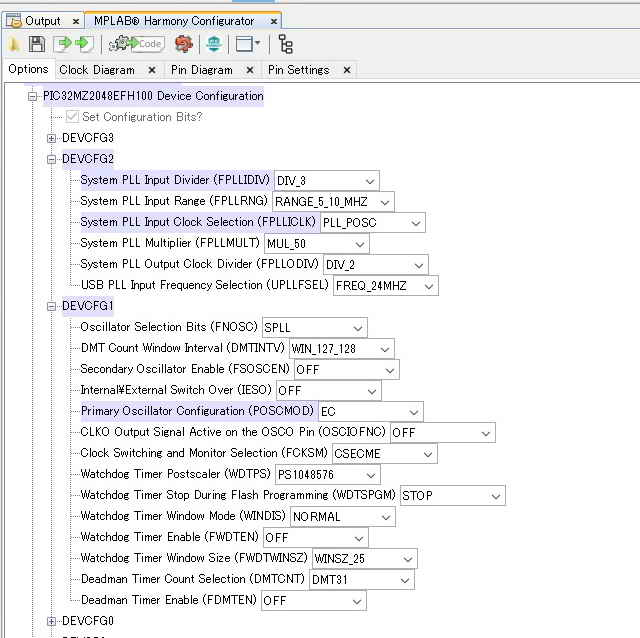Click the tree hierarchy view icon
640x638 pixels.
point(285,44)
